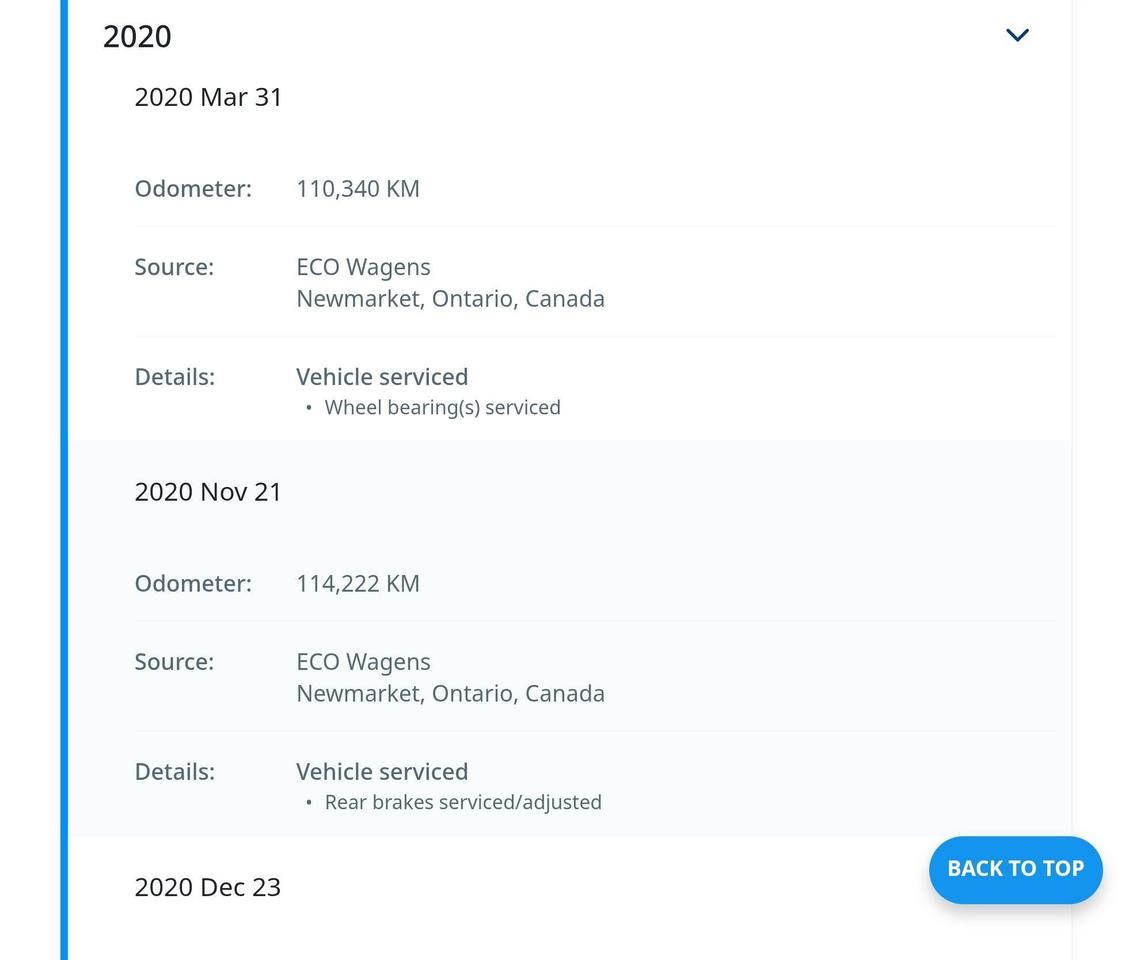1133x960 pixels.
Task: Click the 110,340 KM odometer reading
Action: [357, 189]
